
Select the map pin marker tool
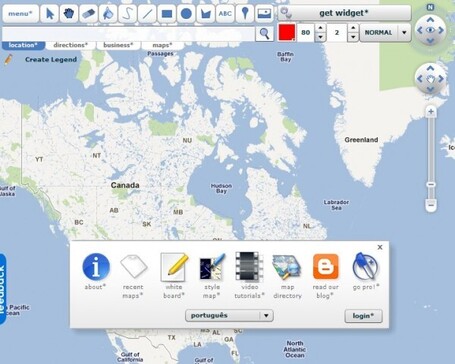coord(245,14)
